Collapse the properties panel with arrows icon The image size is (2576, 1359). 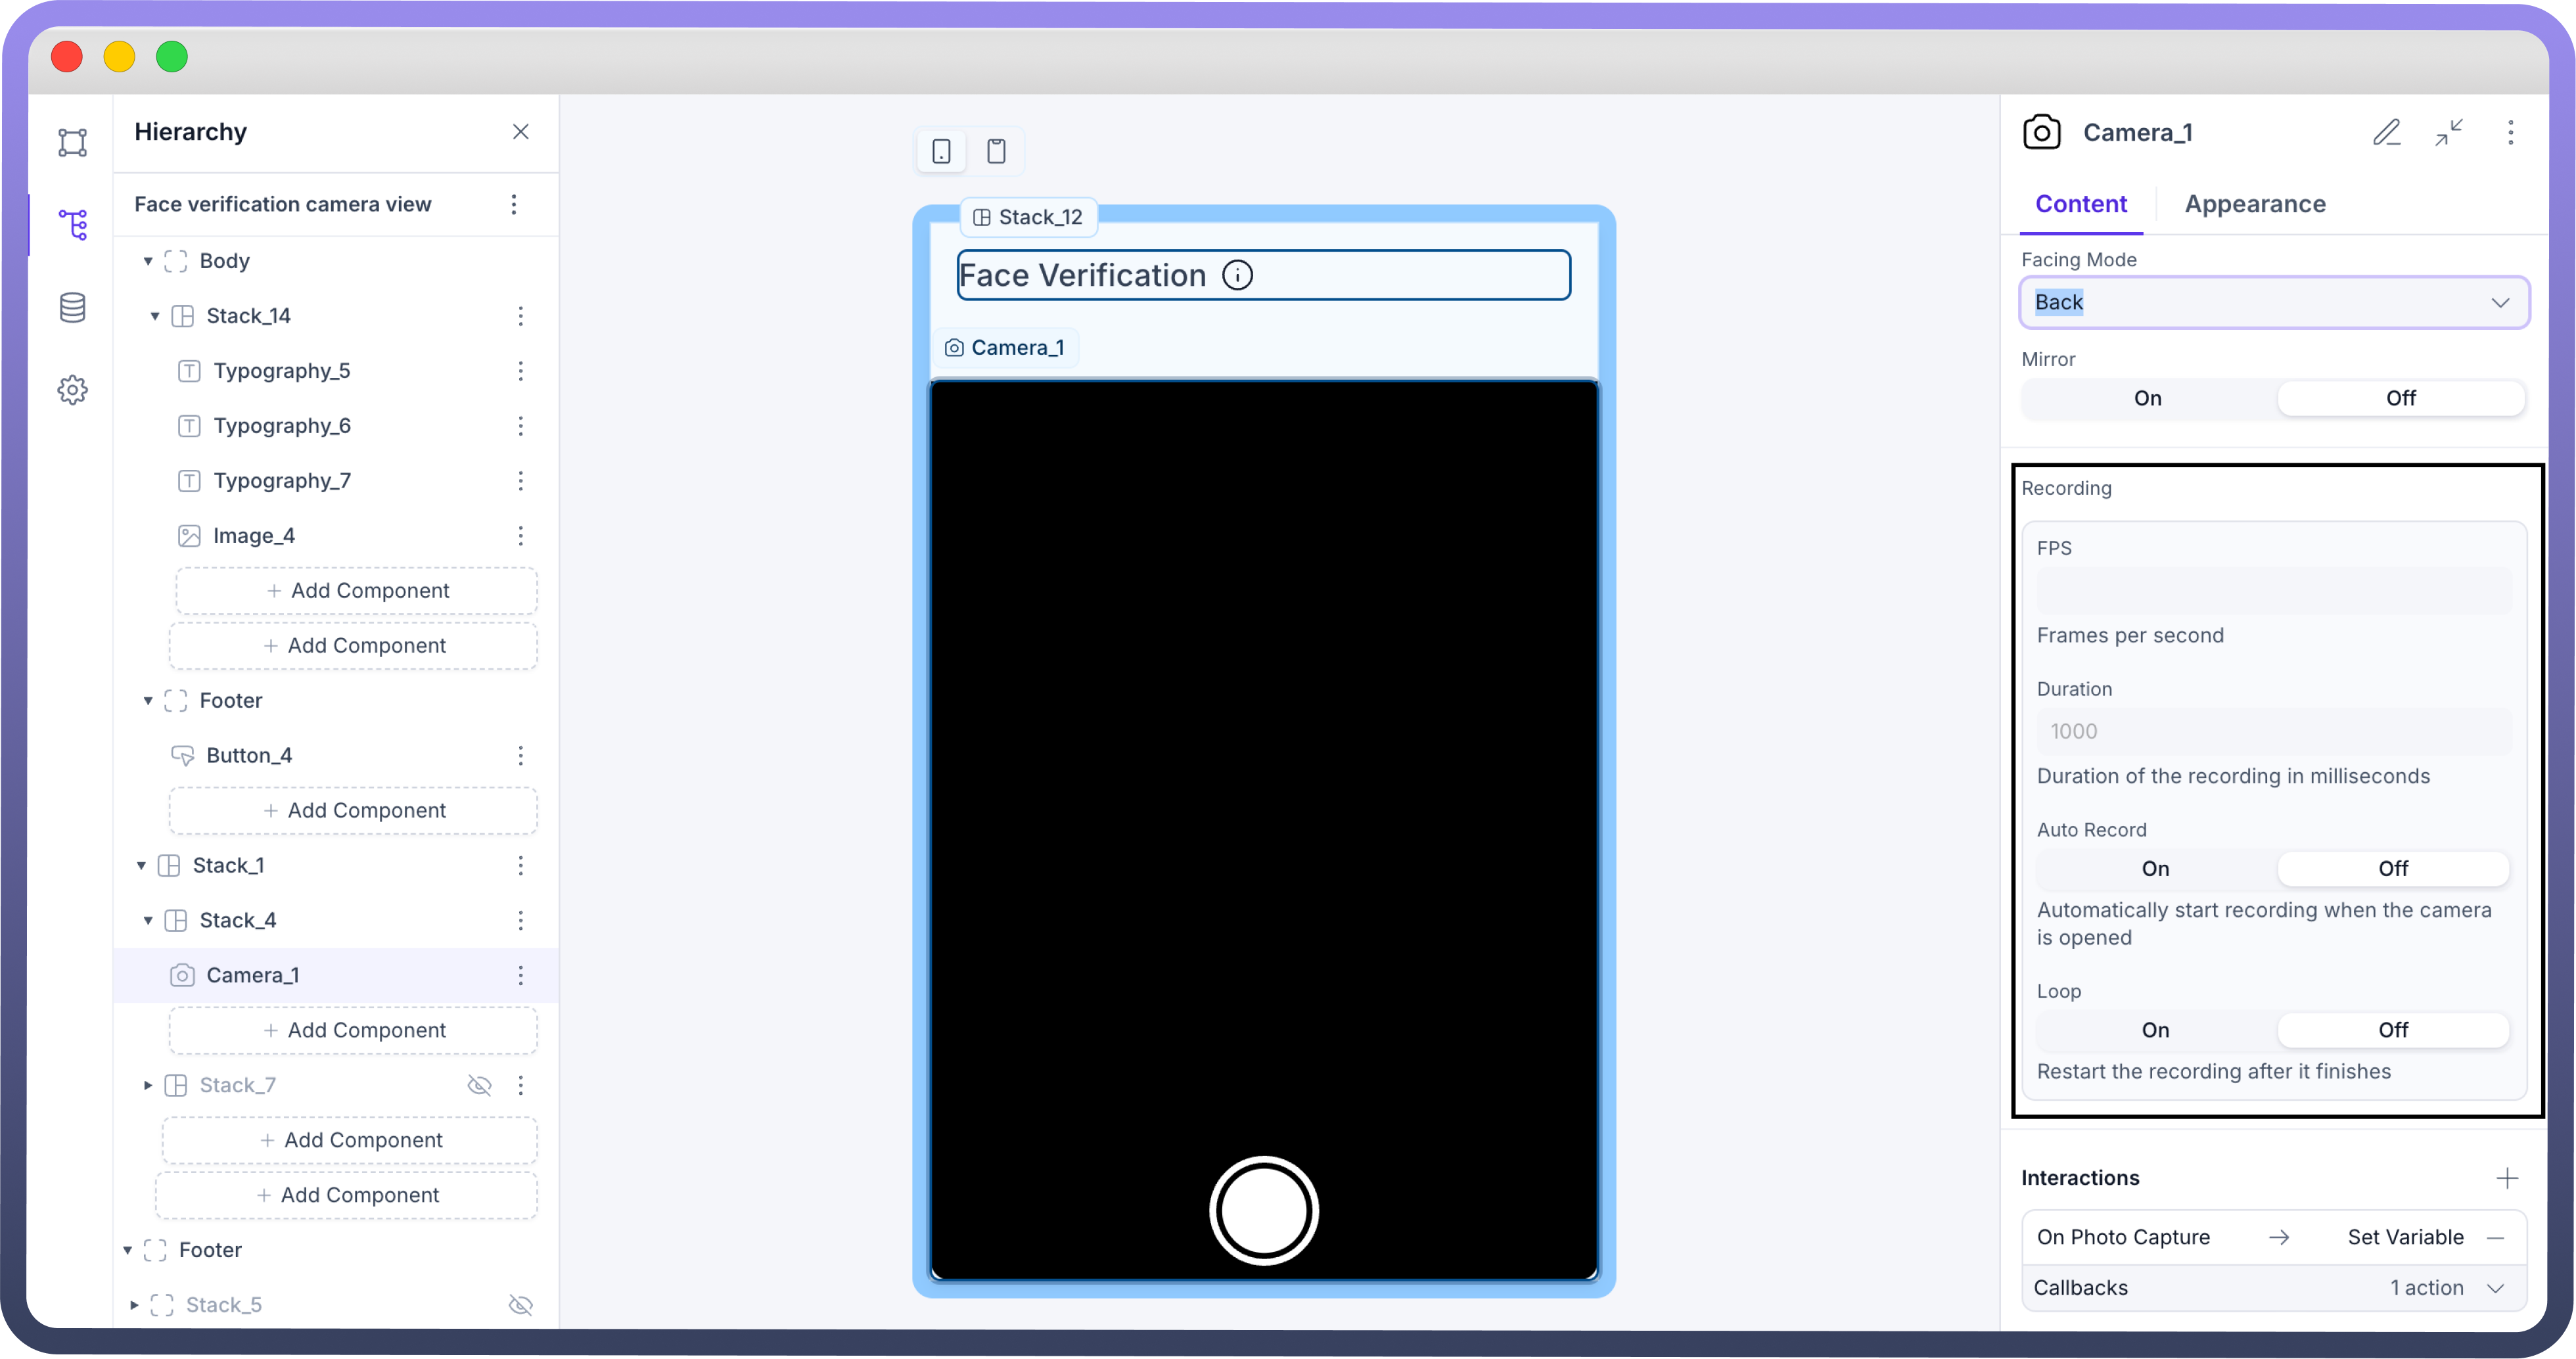[2448, 133]
